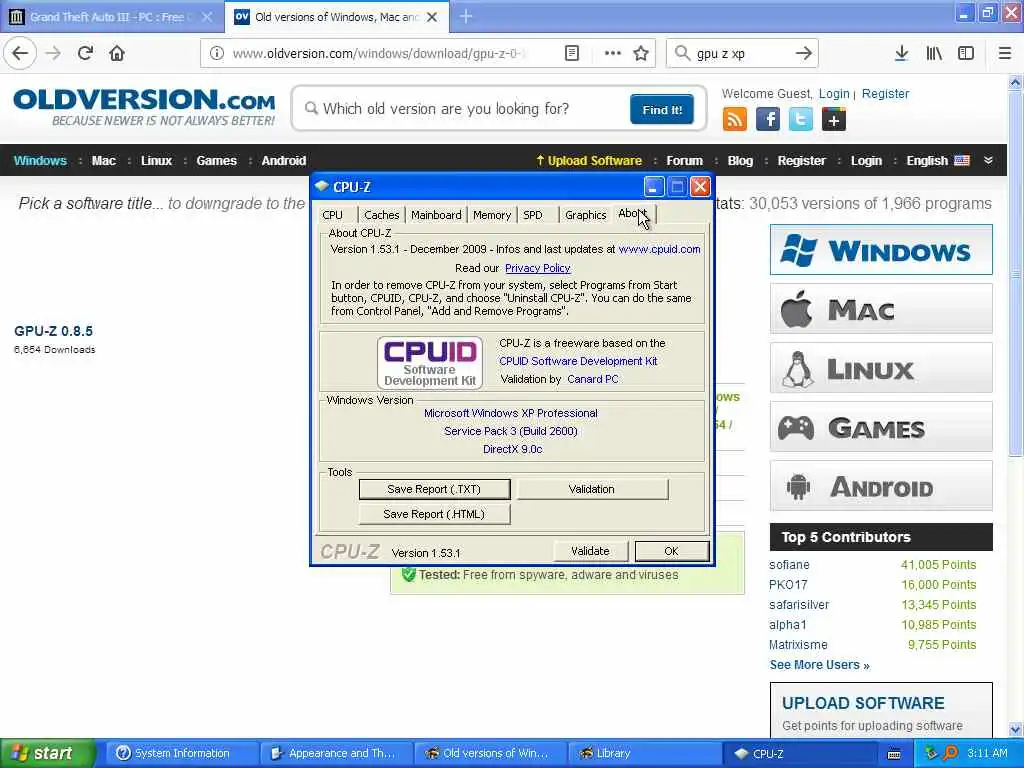Open the Firefox hamburger menu

click(x=1004, y=54)
